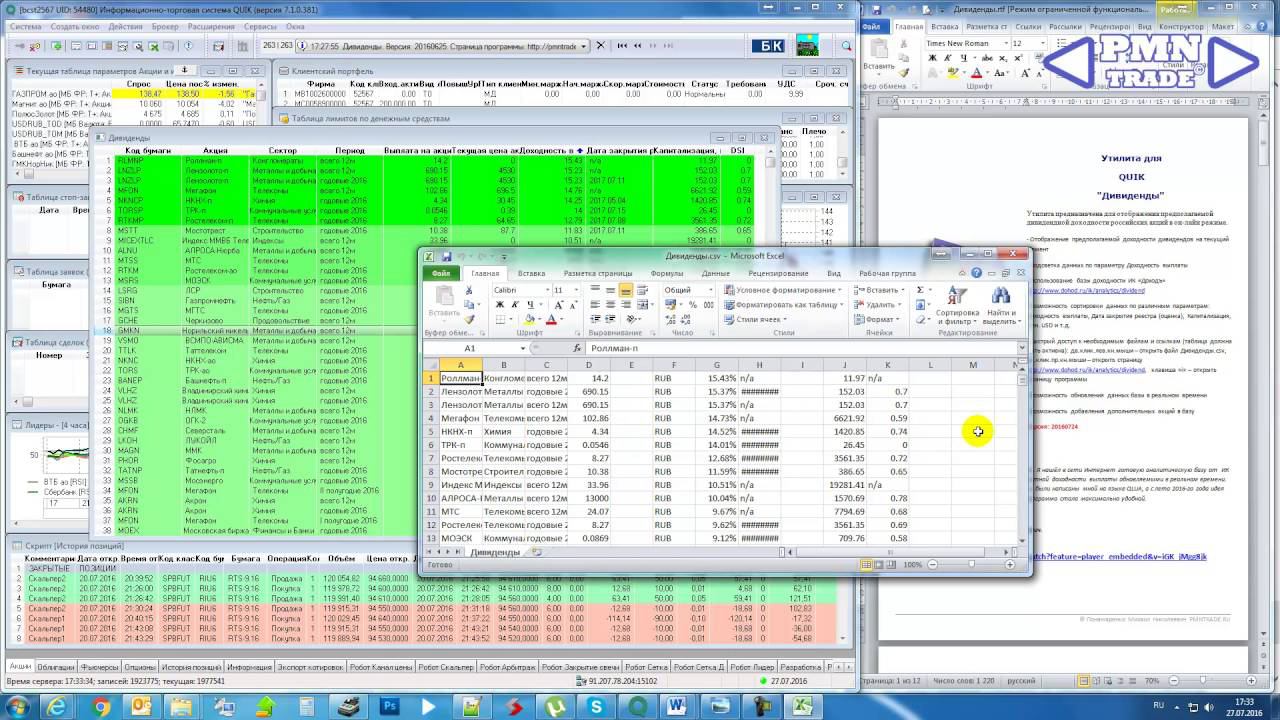The width and height of the screenshot is (1280, 720).
Task: Click the Cut scissors icon in Excel
Action: coord(468,291)
